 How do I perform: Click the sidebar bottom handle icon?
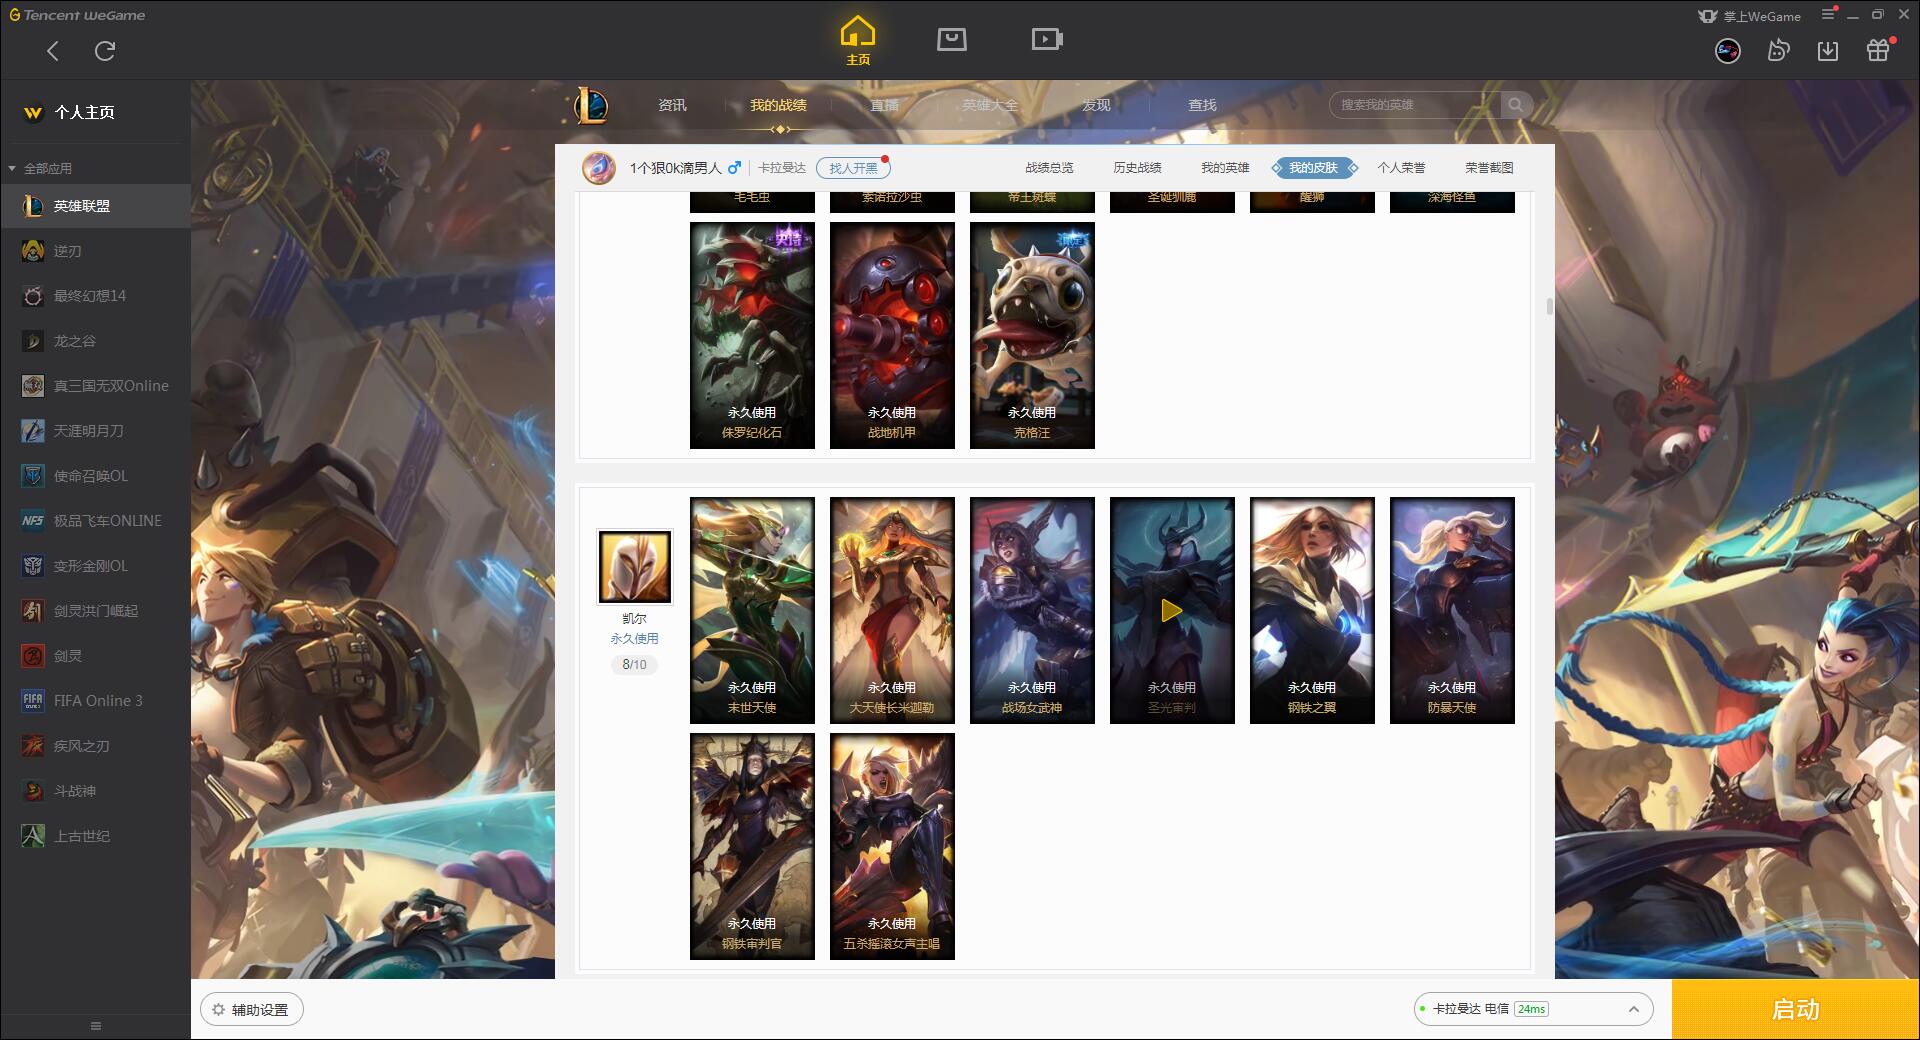[96, 1026]
